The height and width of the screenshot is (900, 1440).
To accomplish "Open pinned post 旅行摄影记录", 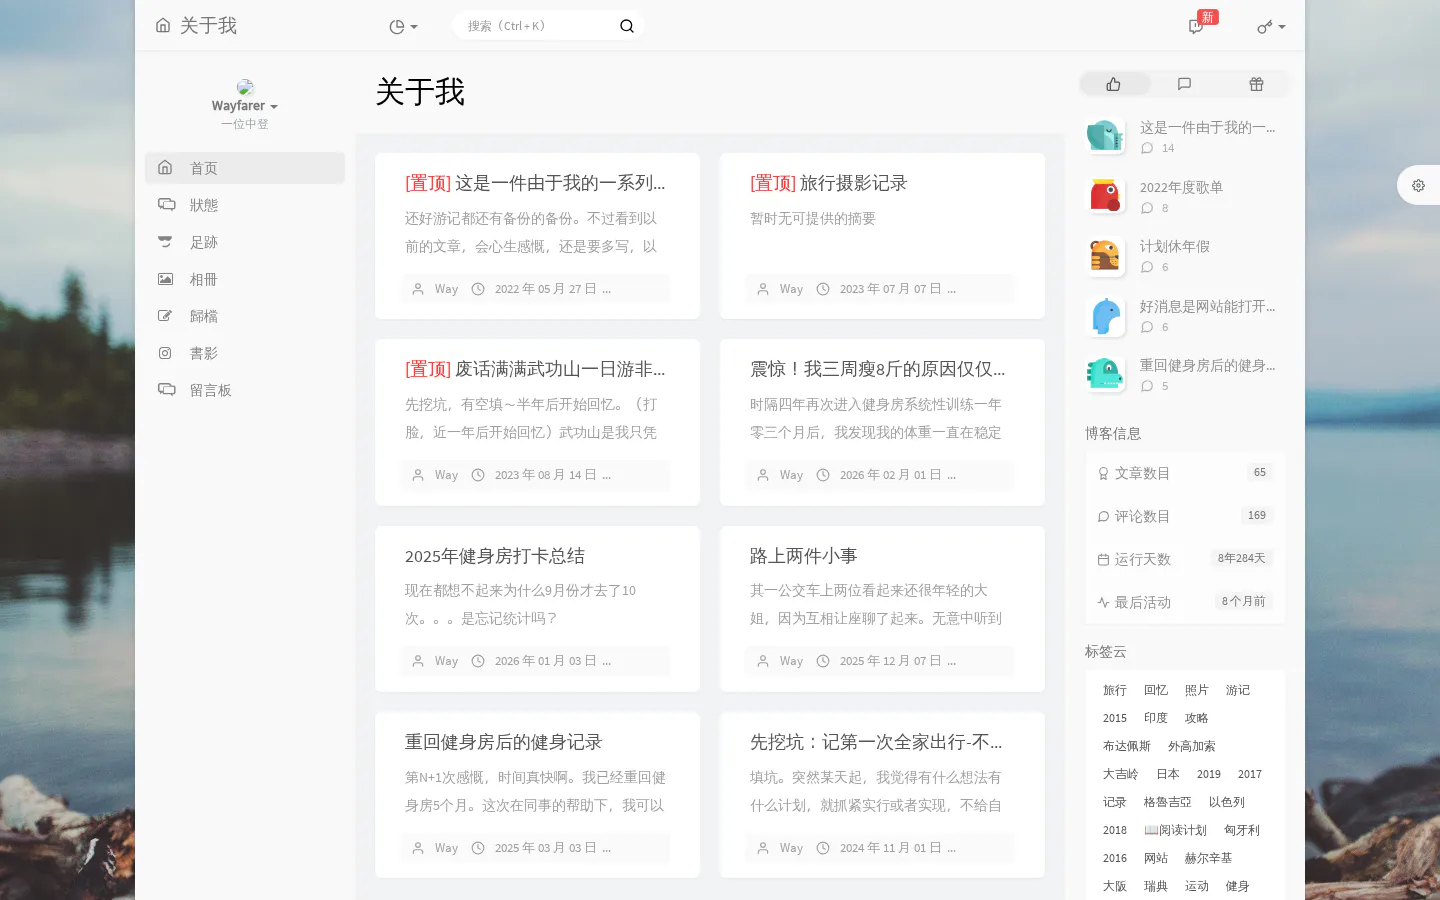I will (x=829, y=183).
